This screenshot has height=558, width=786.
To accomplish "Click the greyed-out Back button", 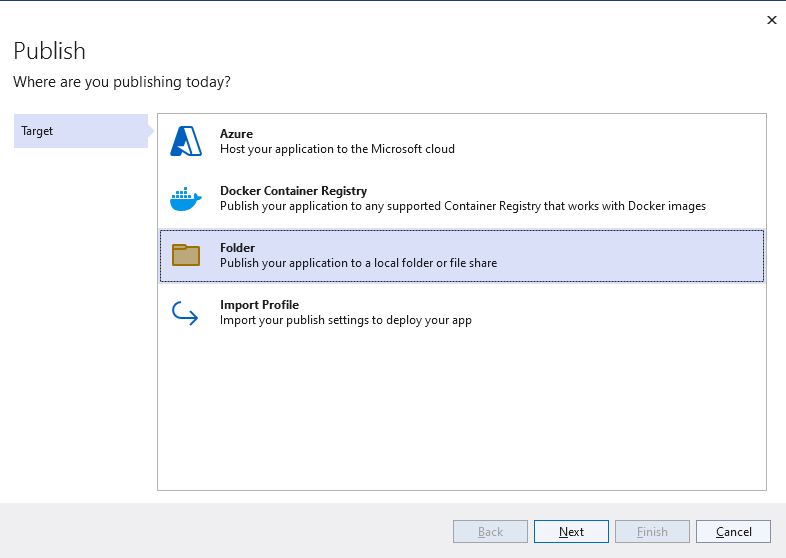I will tap(490, 531).
